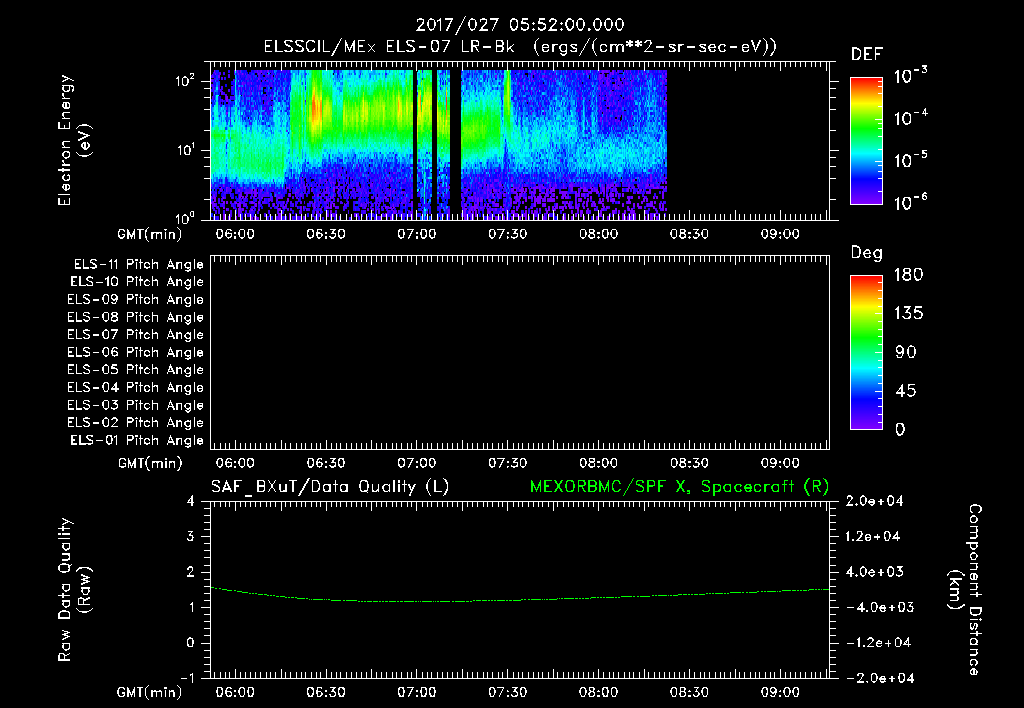This screenshot has width=1024, height=708.
Task: Click the DEF colorbar label
Action: [867, 55]
